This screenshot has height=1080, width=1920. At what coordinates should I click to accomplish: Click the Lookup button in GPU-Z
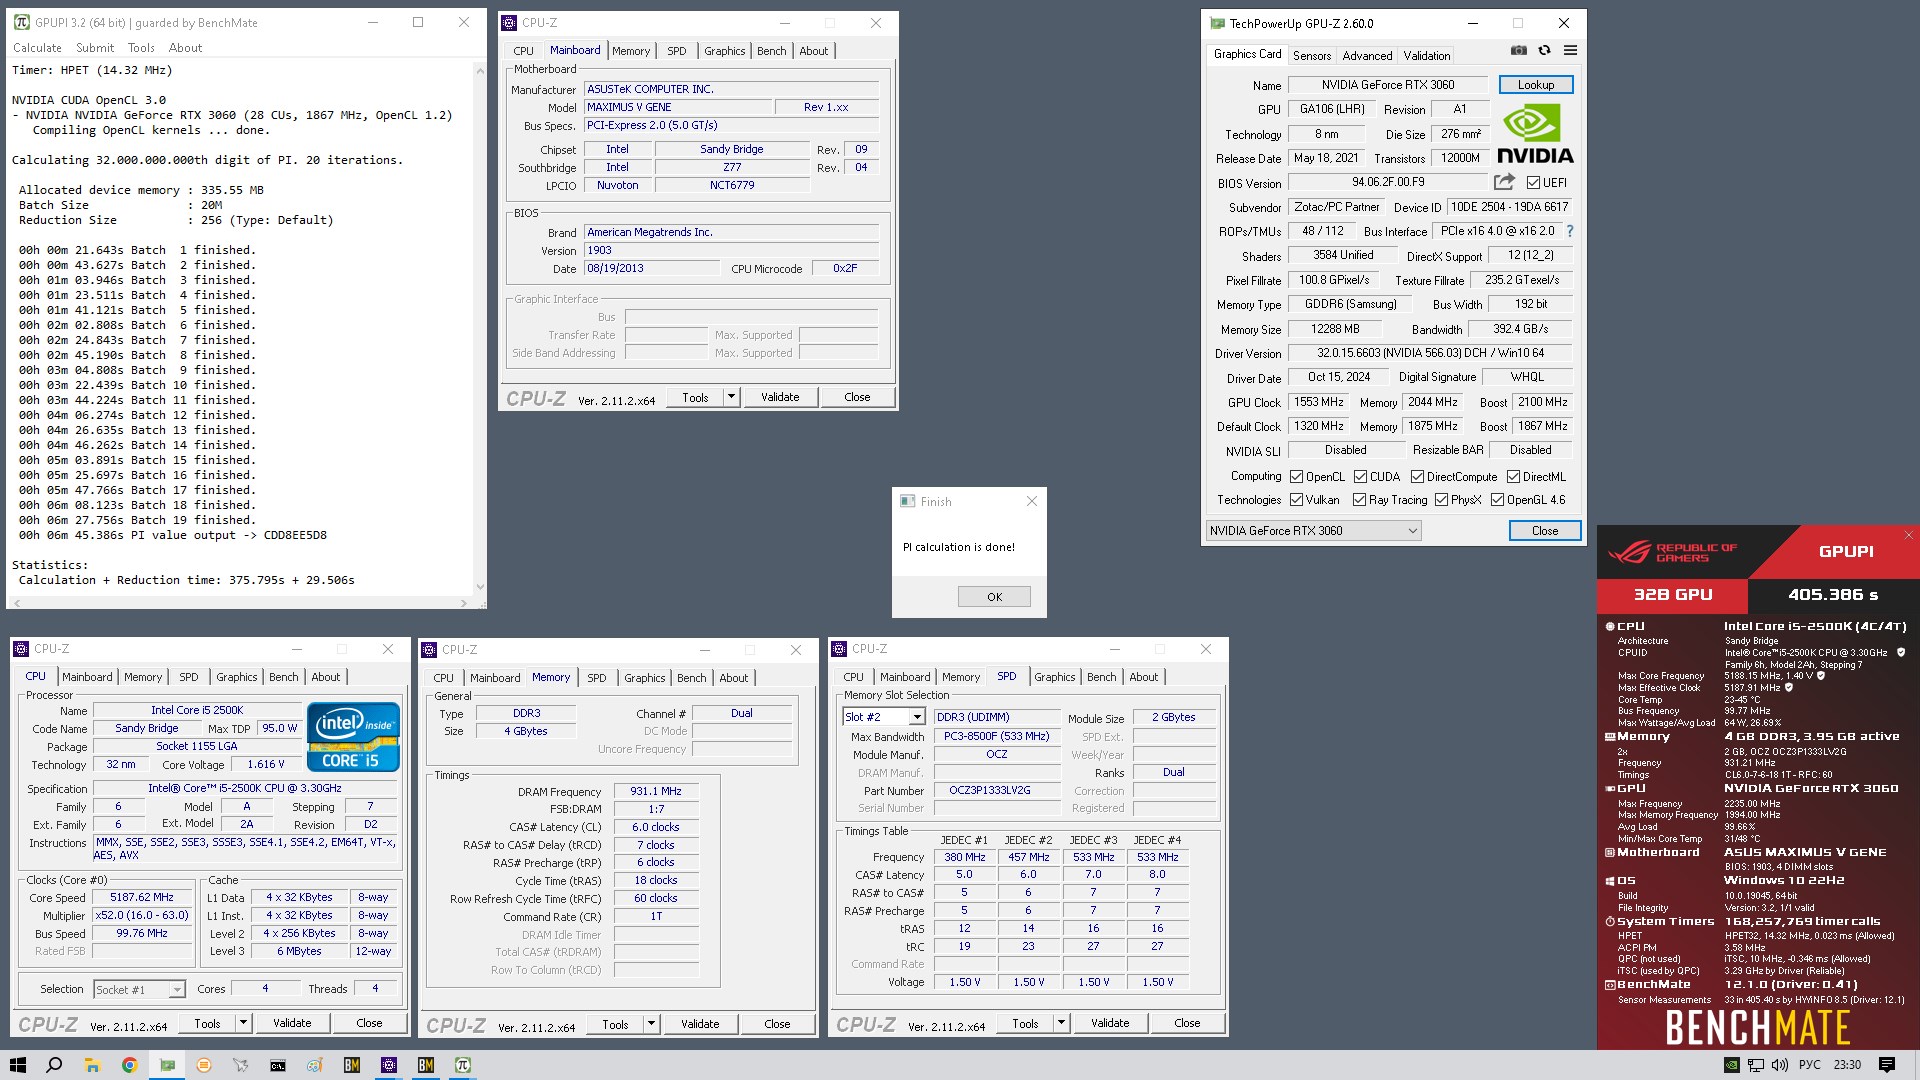tap(1535, 85)
